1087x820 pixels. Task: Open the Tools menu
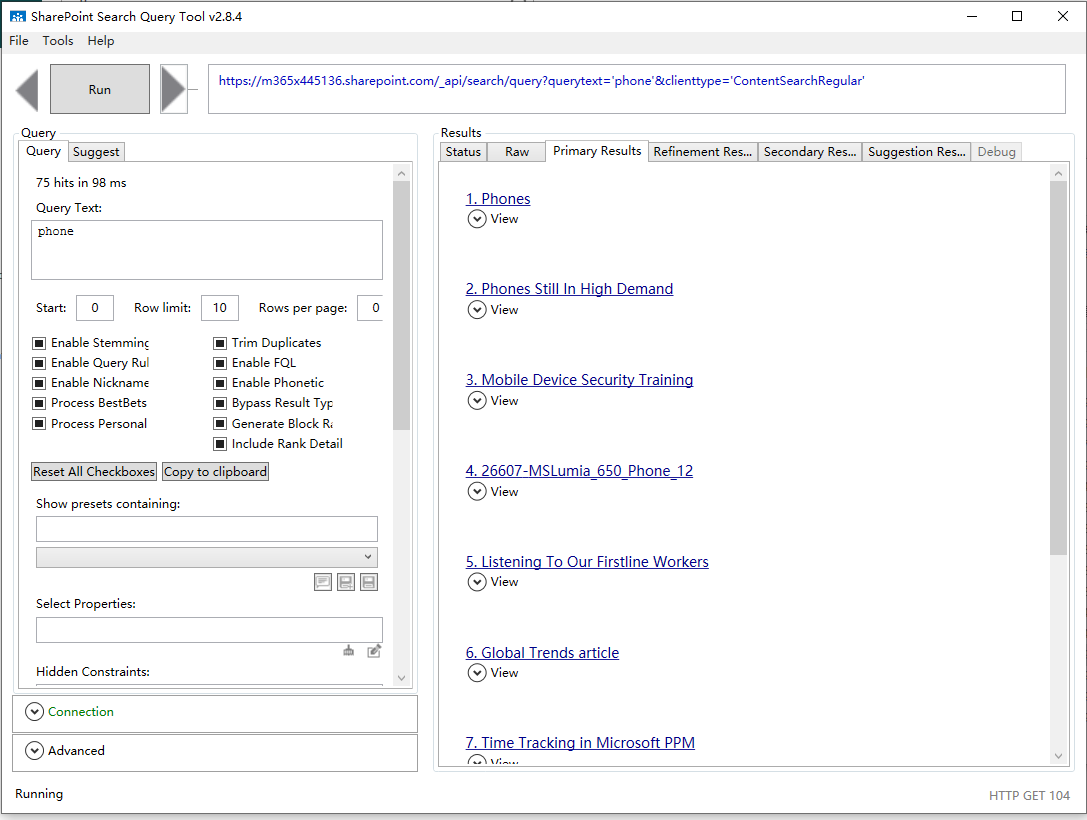[x=57, y=41]
